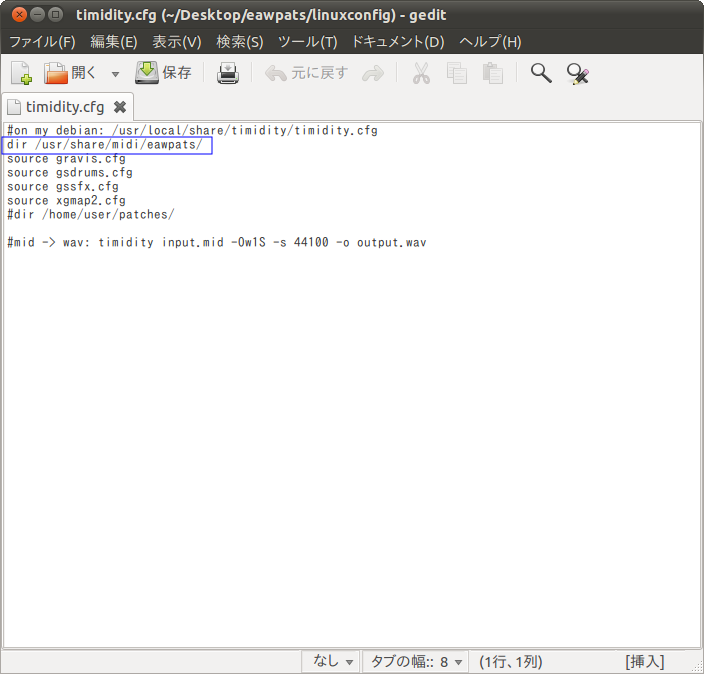Undo with the 元に戻す button
704x674 pixels.
(307, 73)
